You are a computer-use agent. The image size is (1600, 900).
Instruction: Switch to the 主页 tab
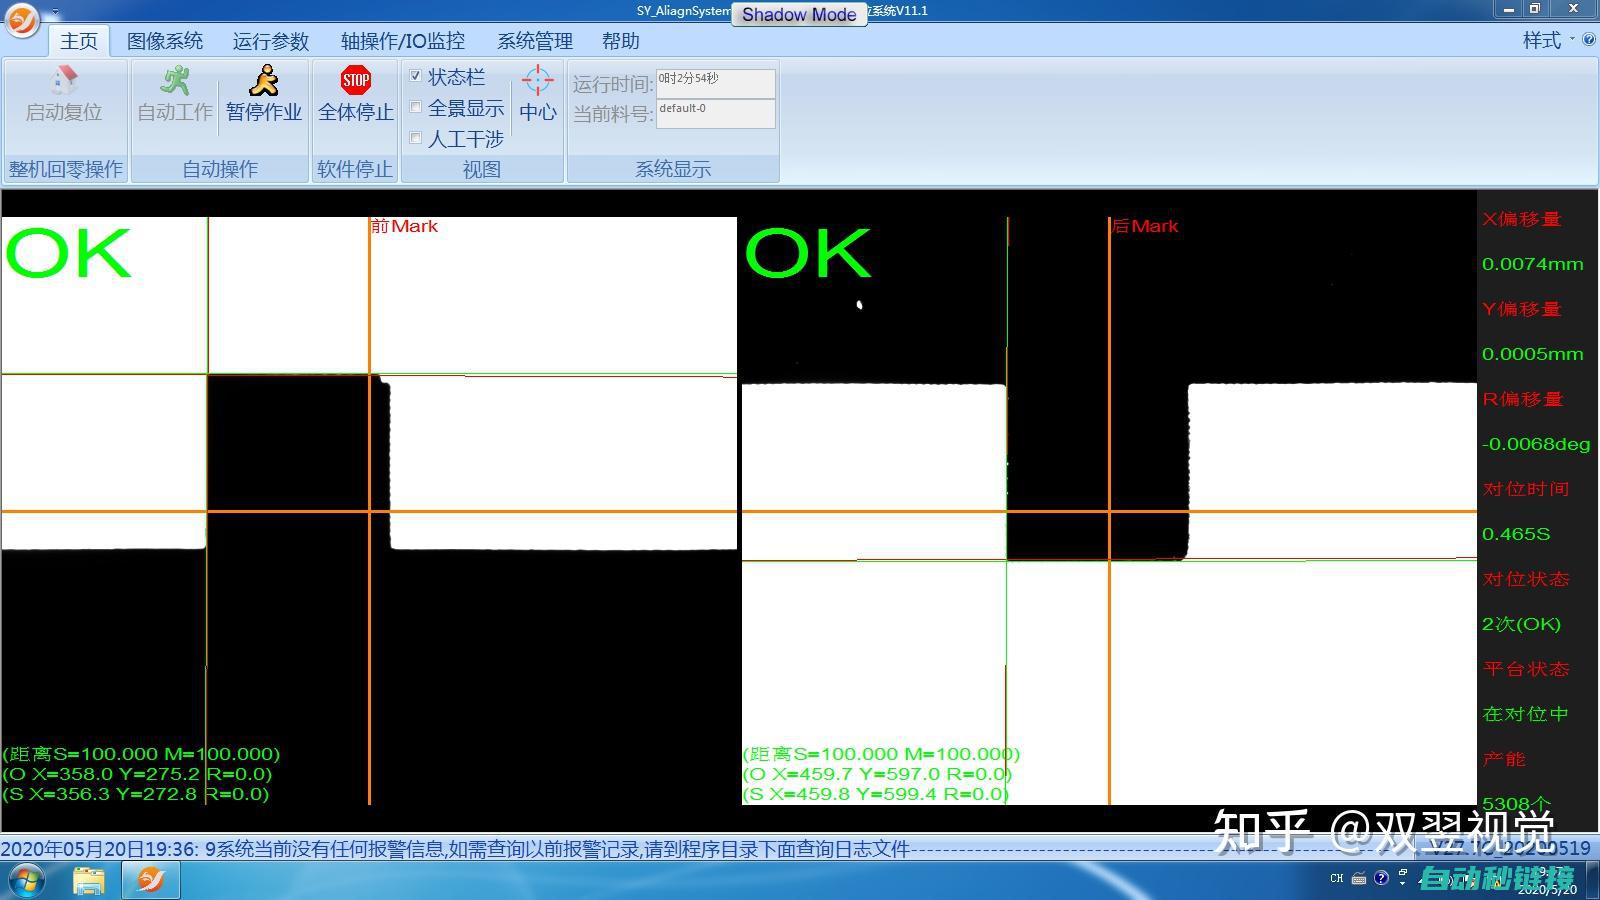tap(79, 41)
